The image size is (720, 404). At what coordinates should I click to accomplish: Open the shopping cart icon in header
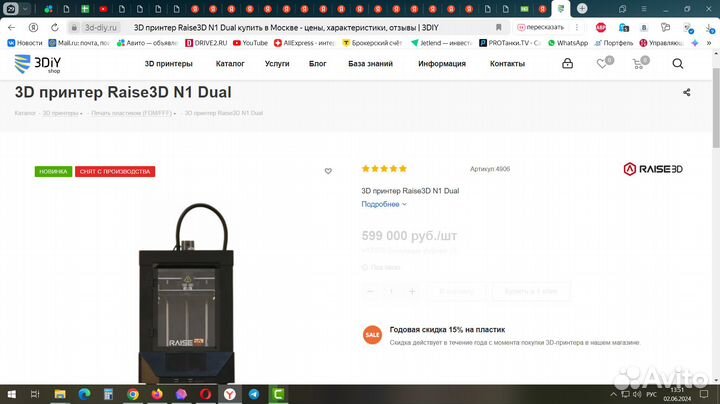(638, 64)
